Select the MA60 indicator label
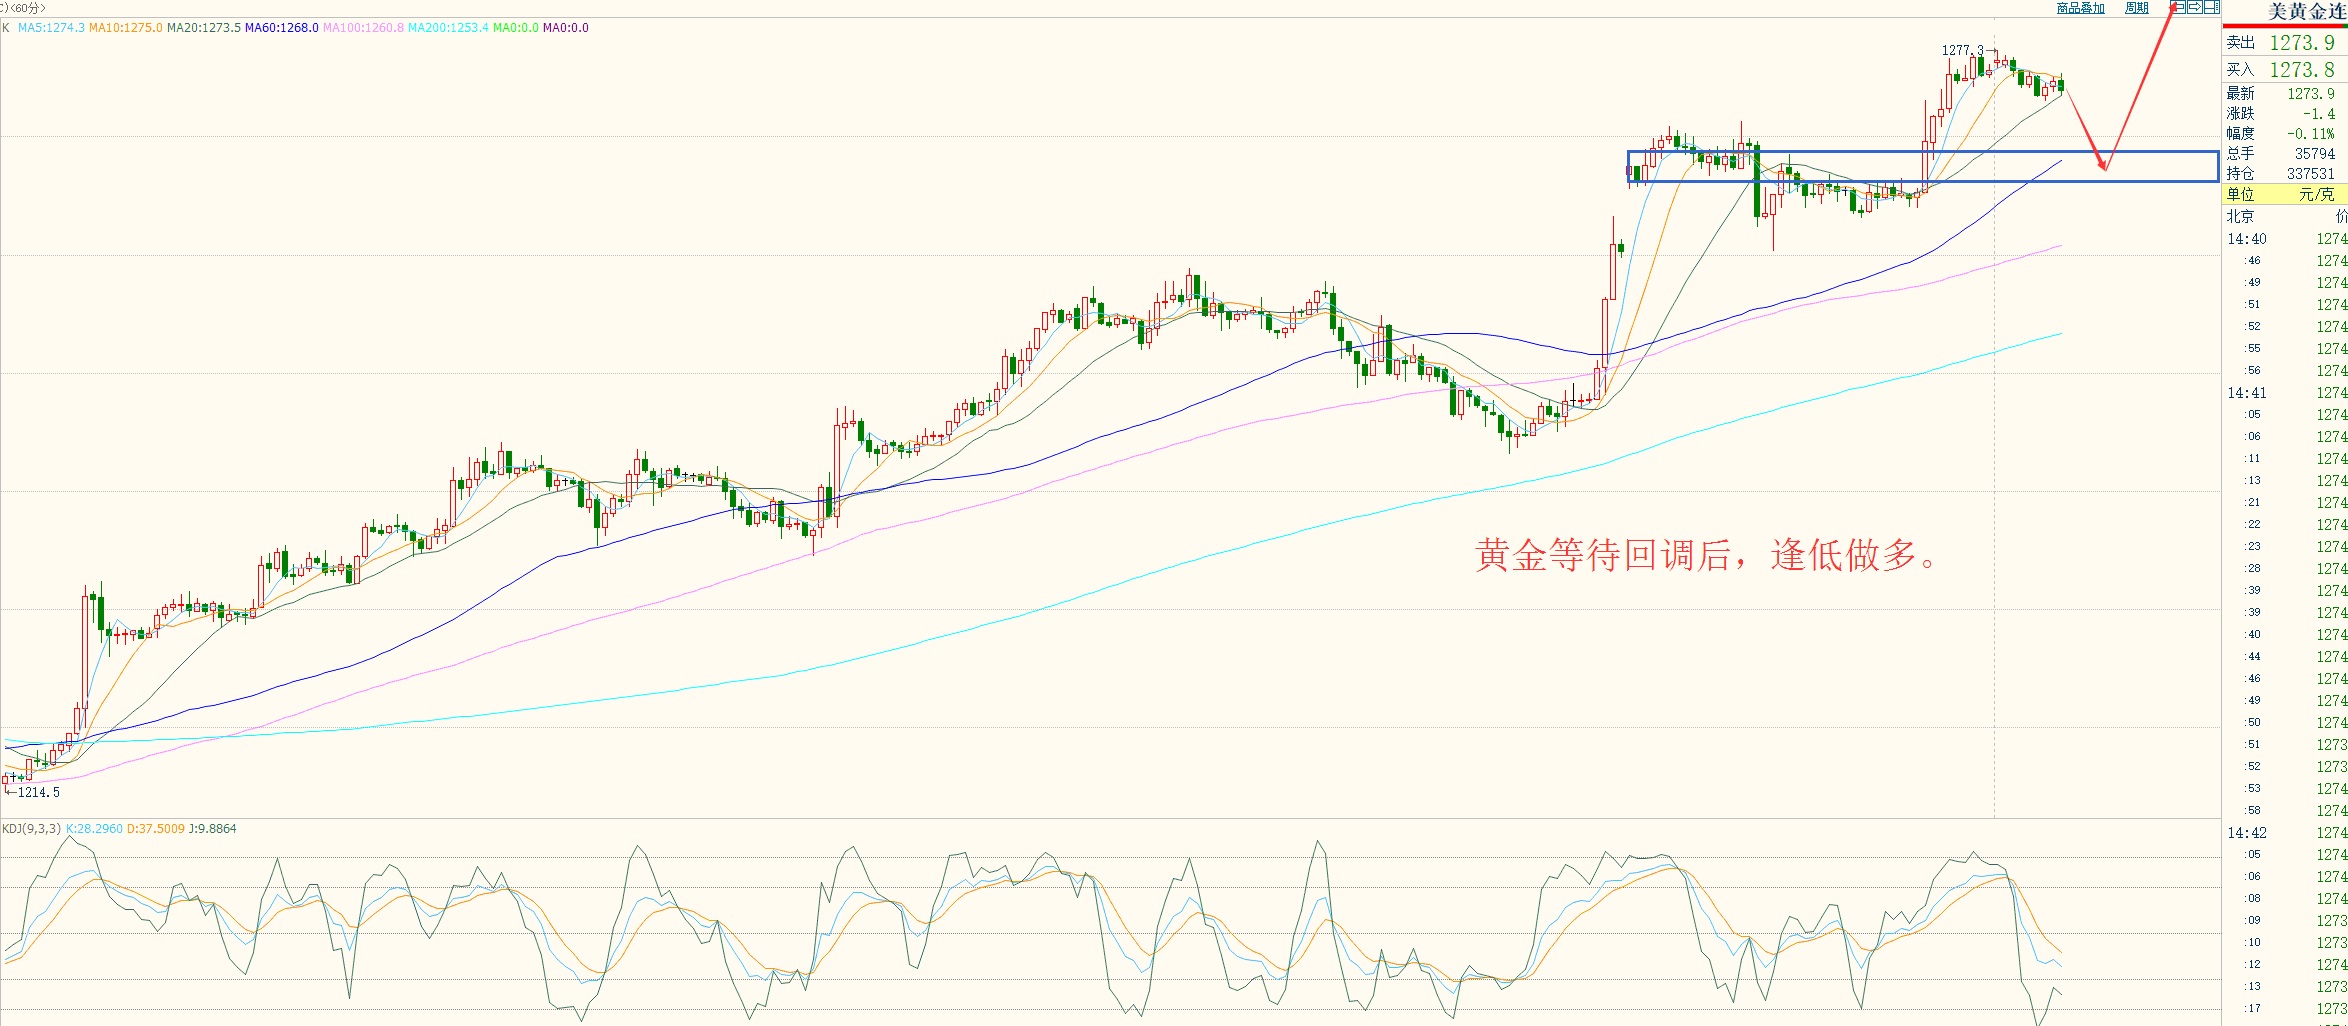The height and width of the screenshot is (1026, 2348). (281, 28)
